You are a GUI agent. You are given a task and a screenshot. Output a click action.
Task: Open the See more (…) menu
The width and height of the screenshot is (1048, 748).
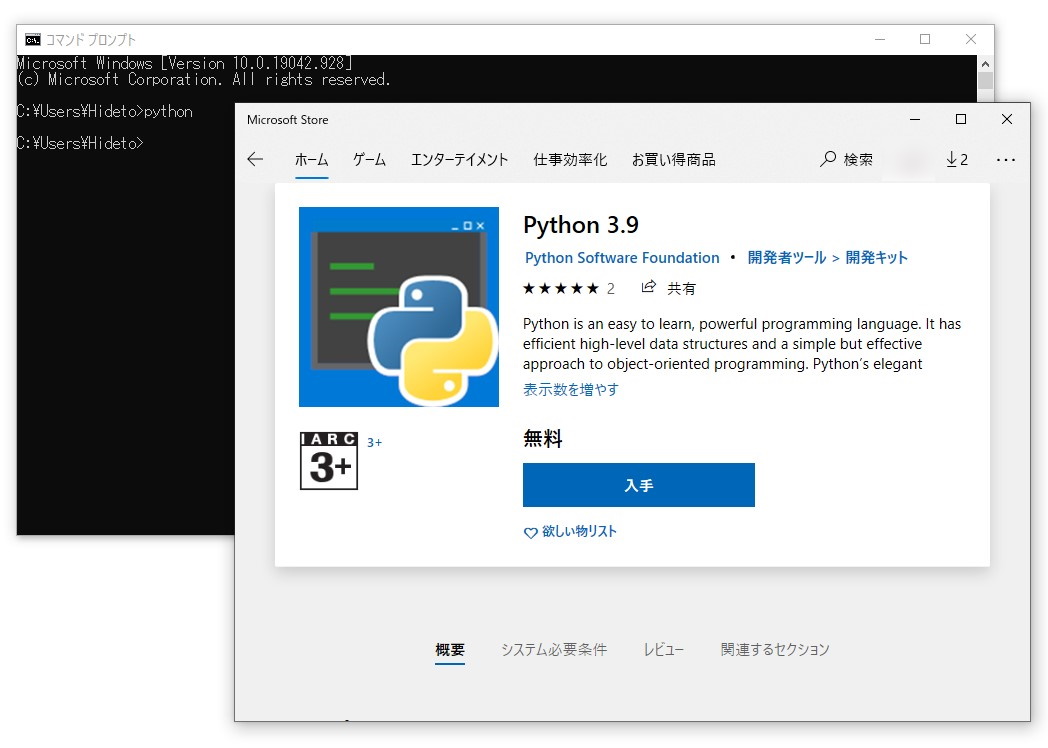(x=1006, y=159)
